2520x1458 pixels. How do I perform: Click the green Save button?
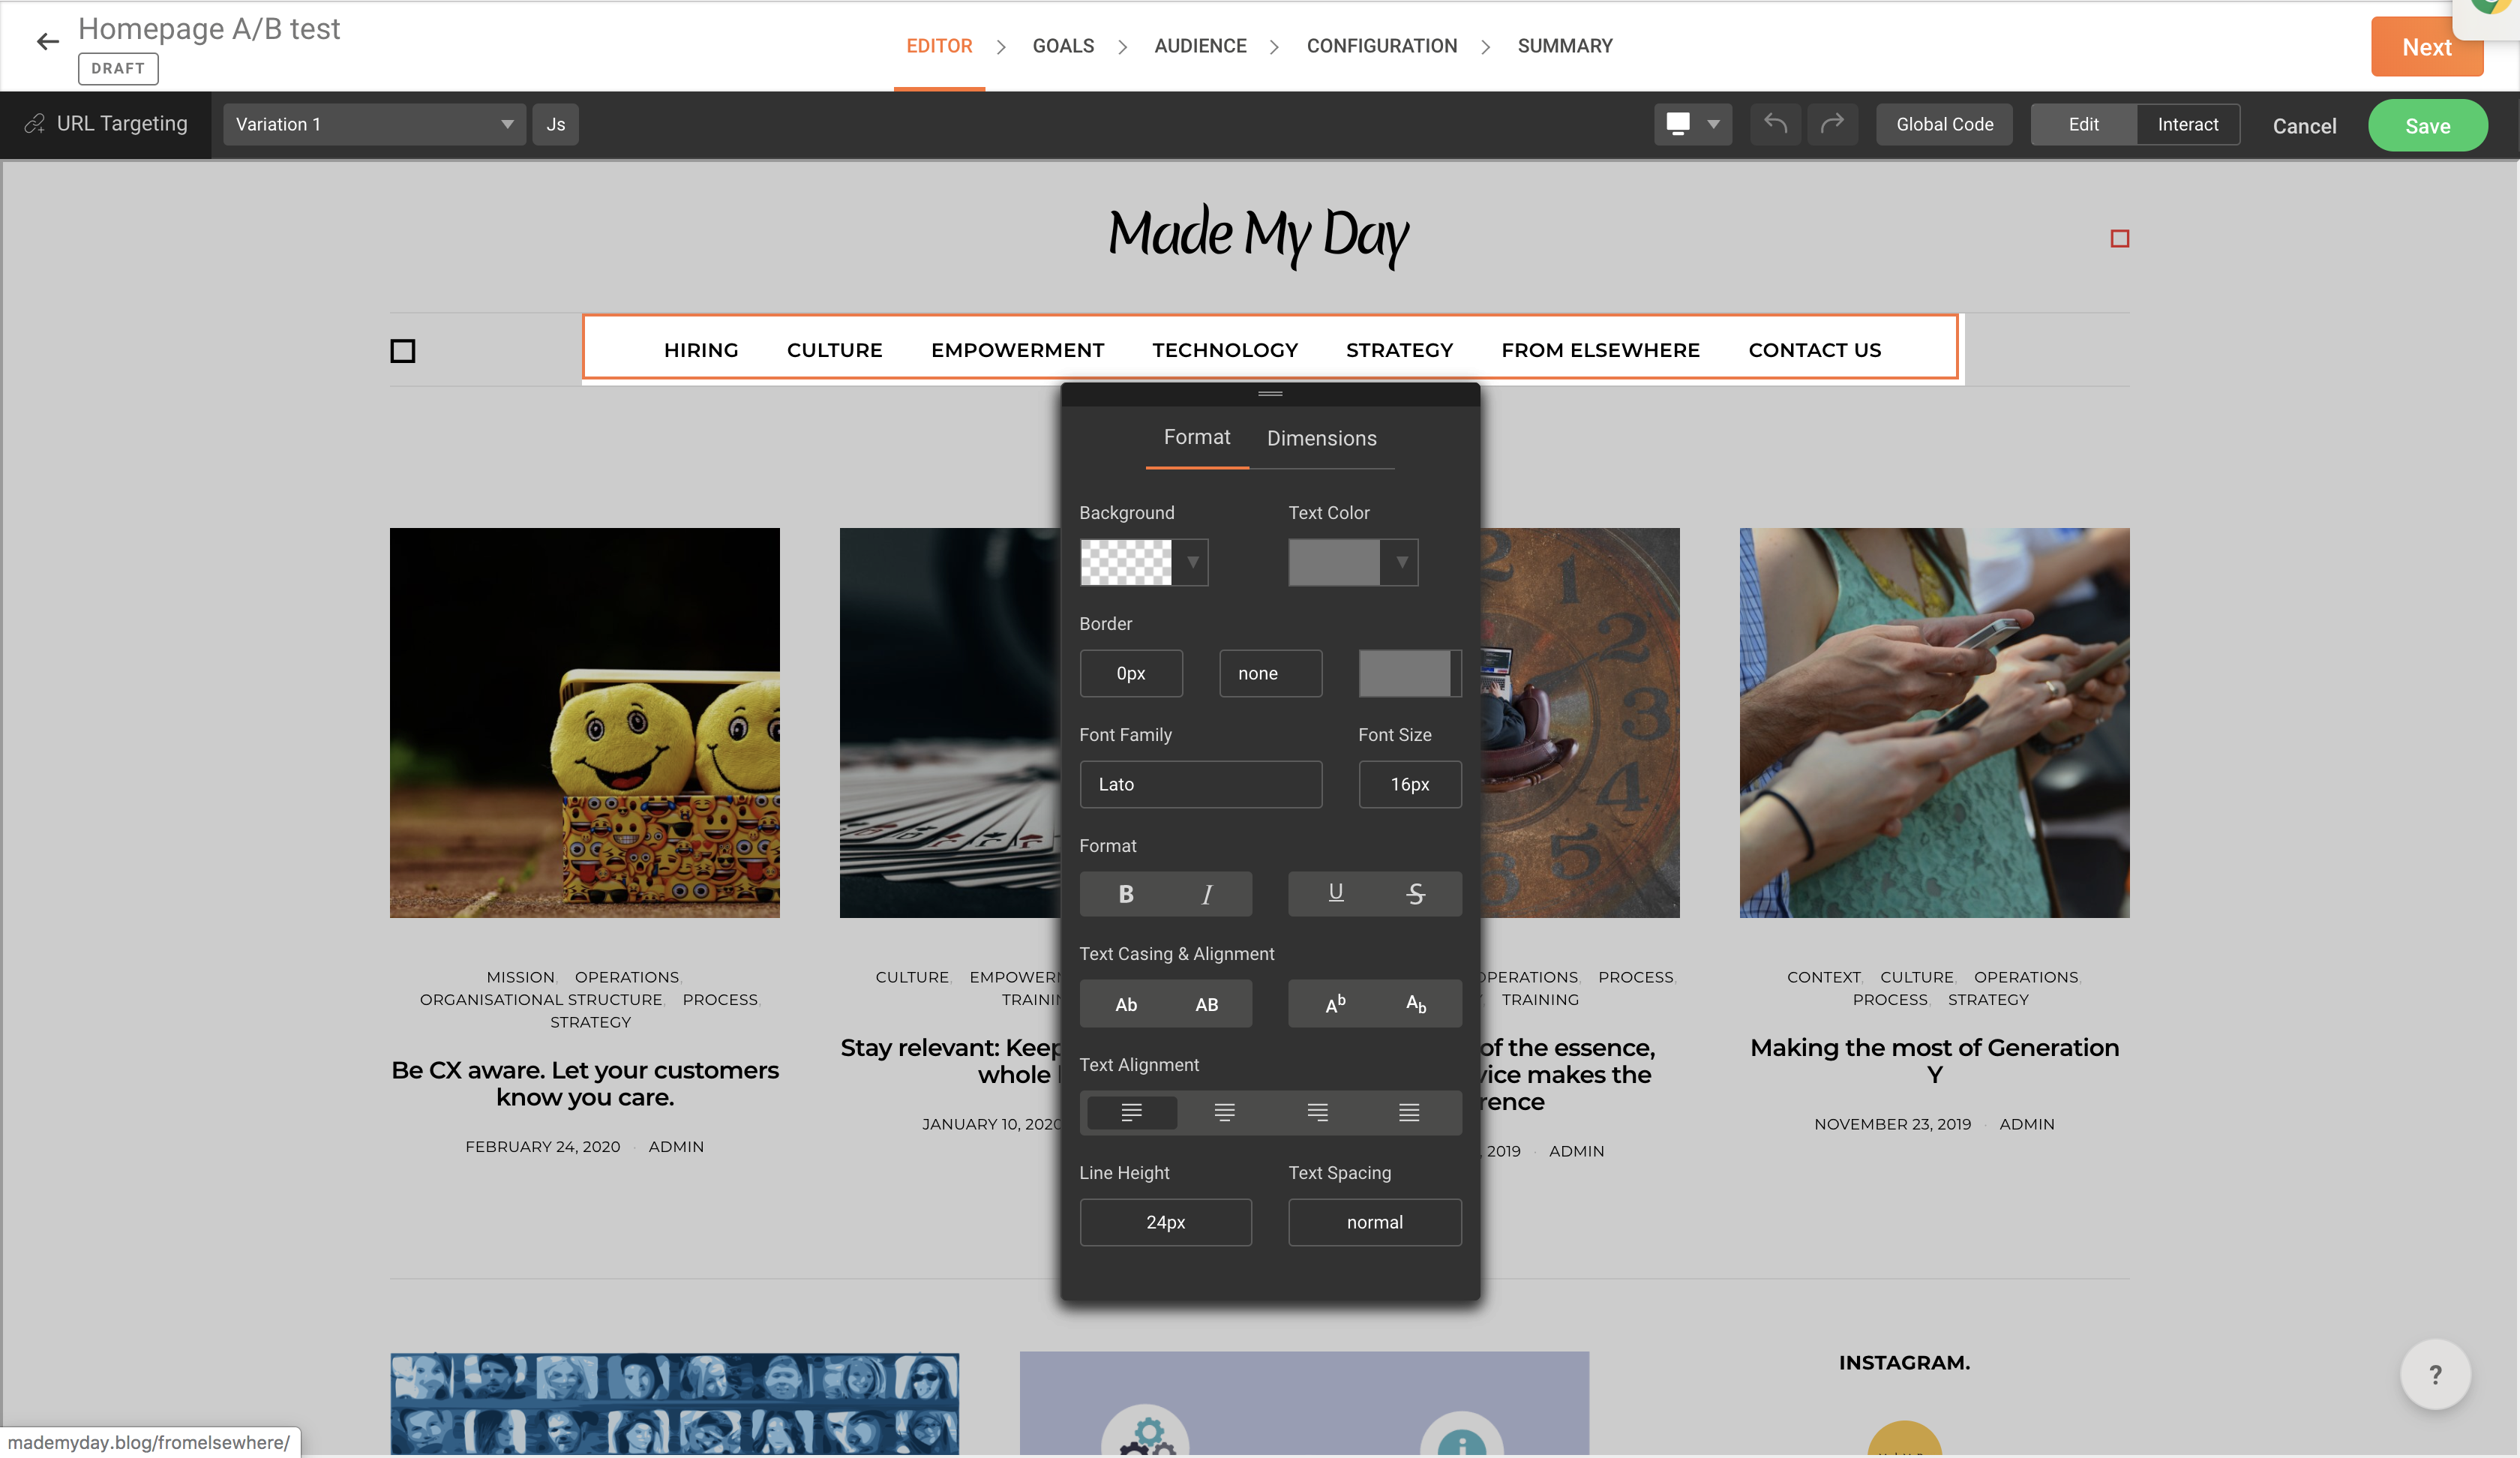[2427, 126]
